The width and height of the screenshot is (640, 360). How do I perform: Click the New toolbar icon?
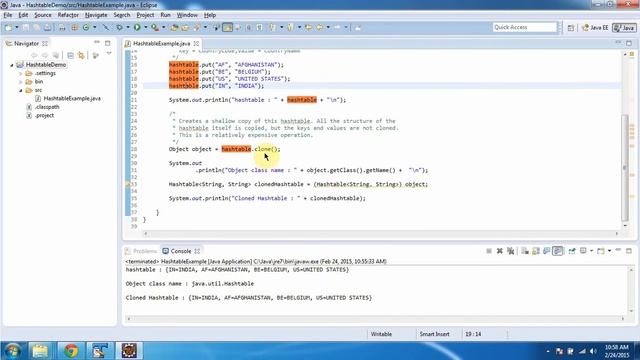(x=8, y=27)
